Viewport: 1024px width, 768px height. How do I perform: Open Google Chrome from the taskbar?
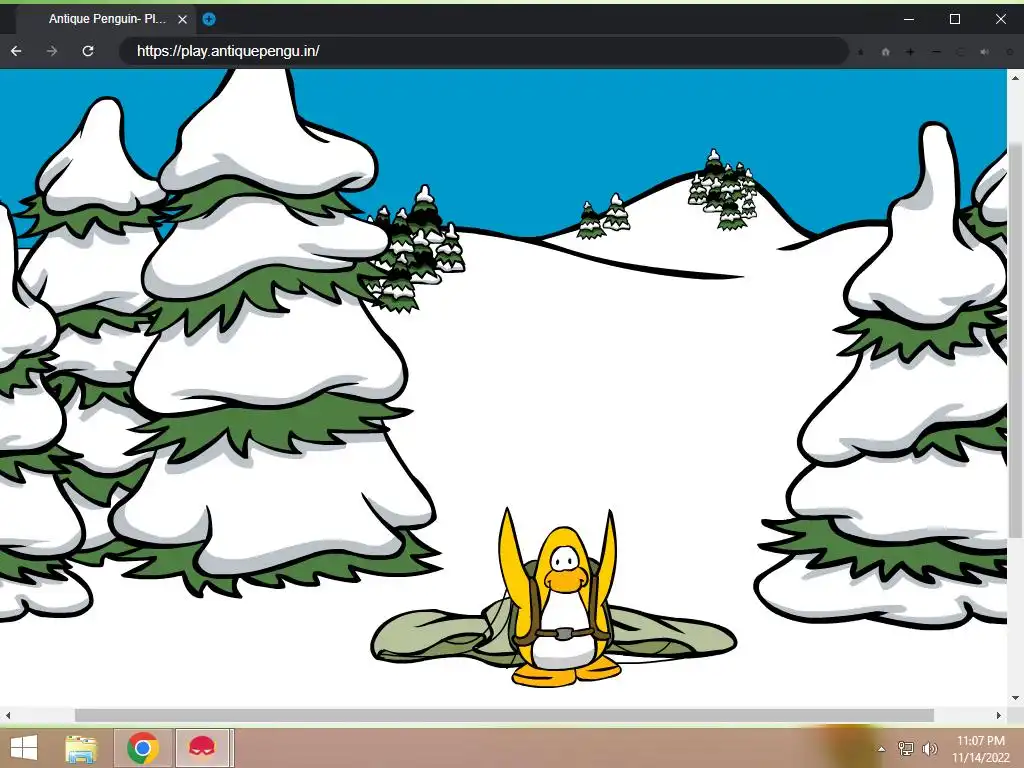143,748
